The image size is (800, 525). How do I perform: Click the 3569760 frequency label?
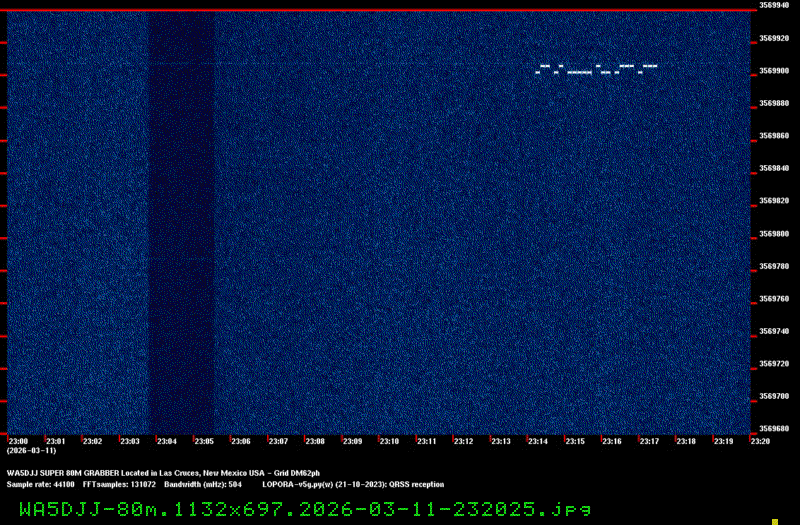click(x=774, y=299)
